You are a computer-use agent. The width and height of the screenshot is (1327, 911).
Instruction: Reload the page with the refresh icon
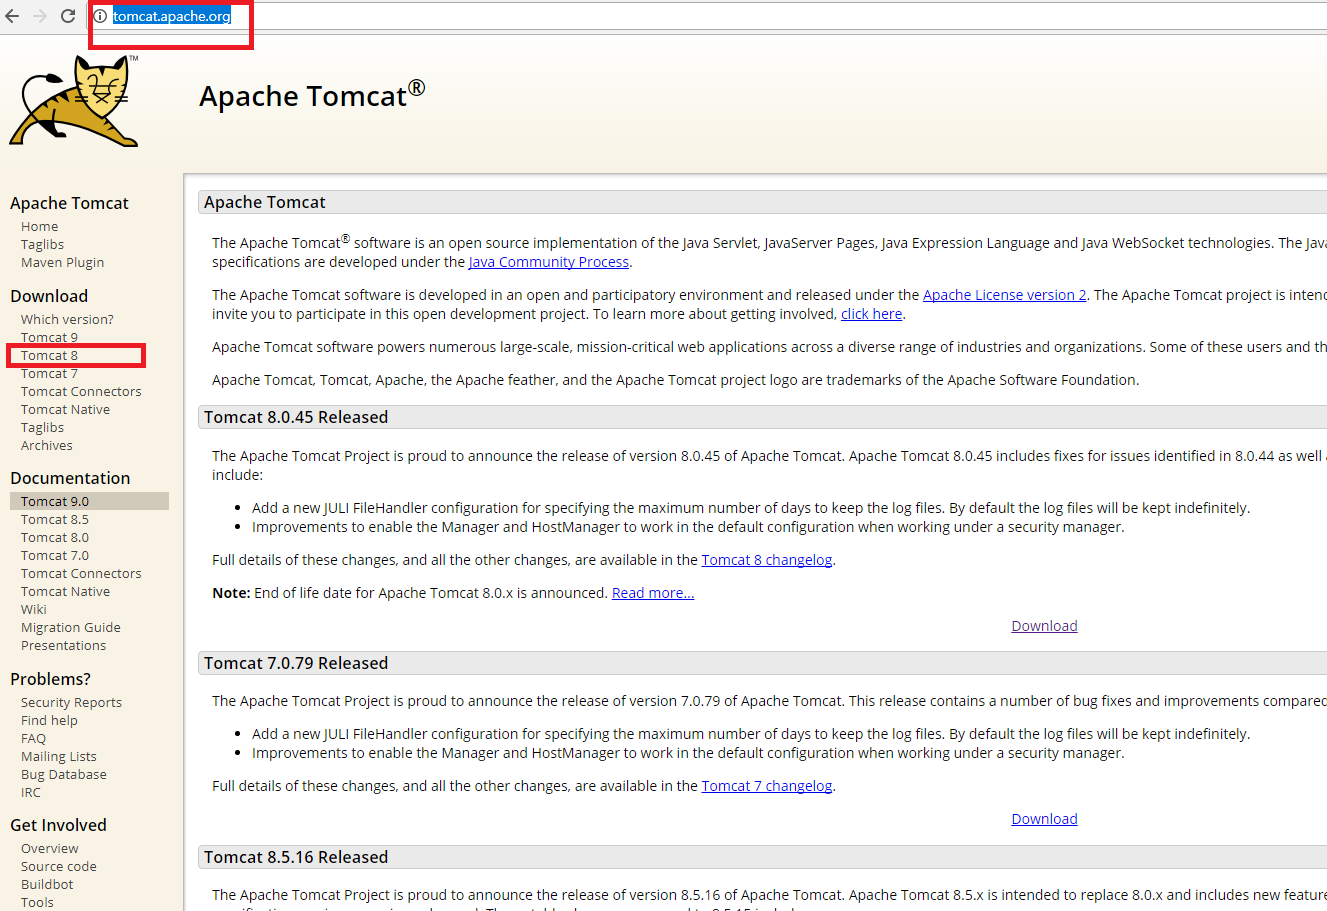(68, 16)
